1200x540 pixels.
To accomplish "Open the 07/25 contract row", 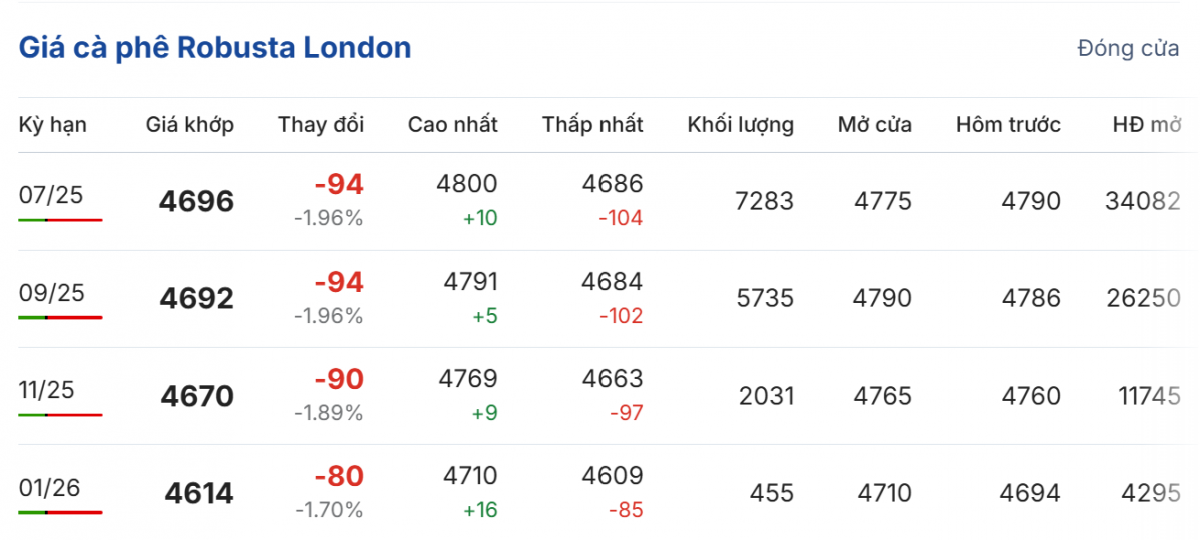I will point(51,195).
